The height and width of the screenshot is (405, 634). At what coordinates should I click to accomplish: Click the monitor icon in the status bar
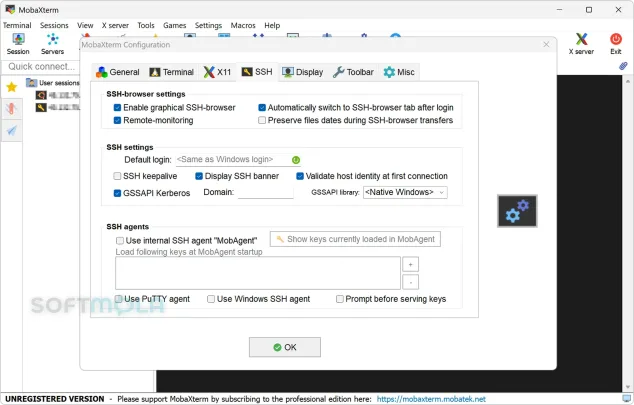click(627, 399)
